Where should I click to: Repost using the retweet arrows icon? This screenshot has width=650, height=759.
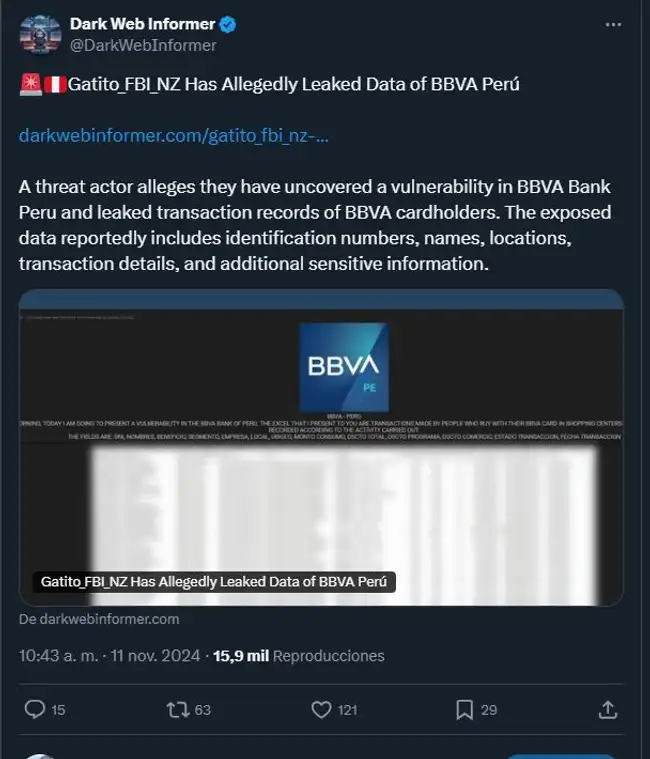click(178, 710)
